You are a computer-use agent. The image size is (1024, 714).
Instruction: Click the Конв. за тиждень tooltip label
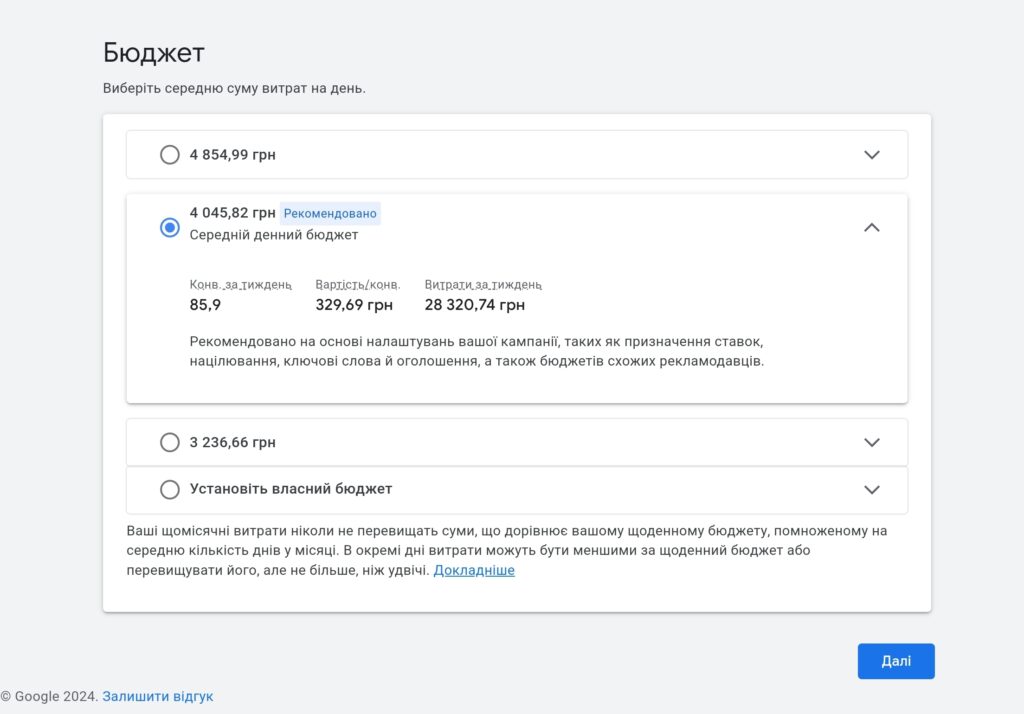pos(240,284)
